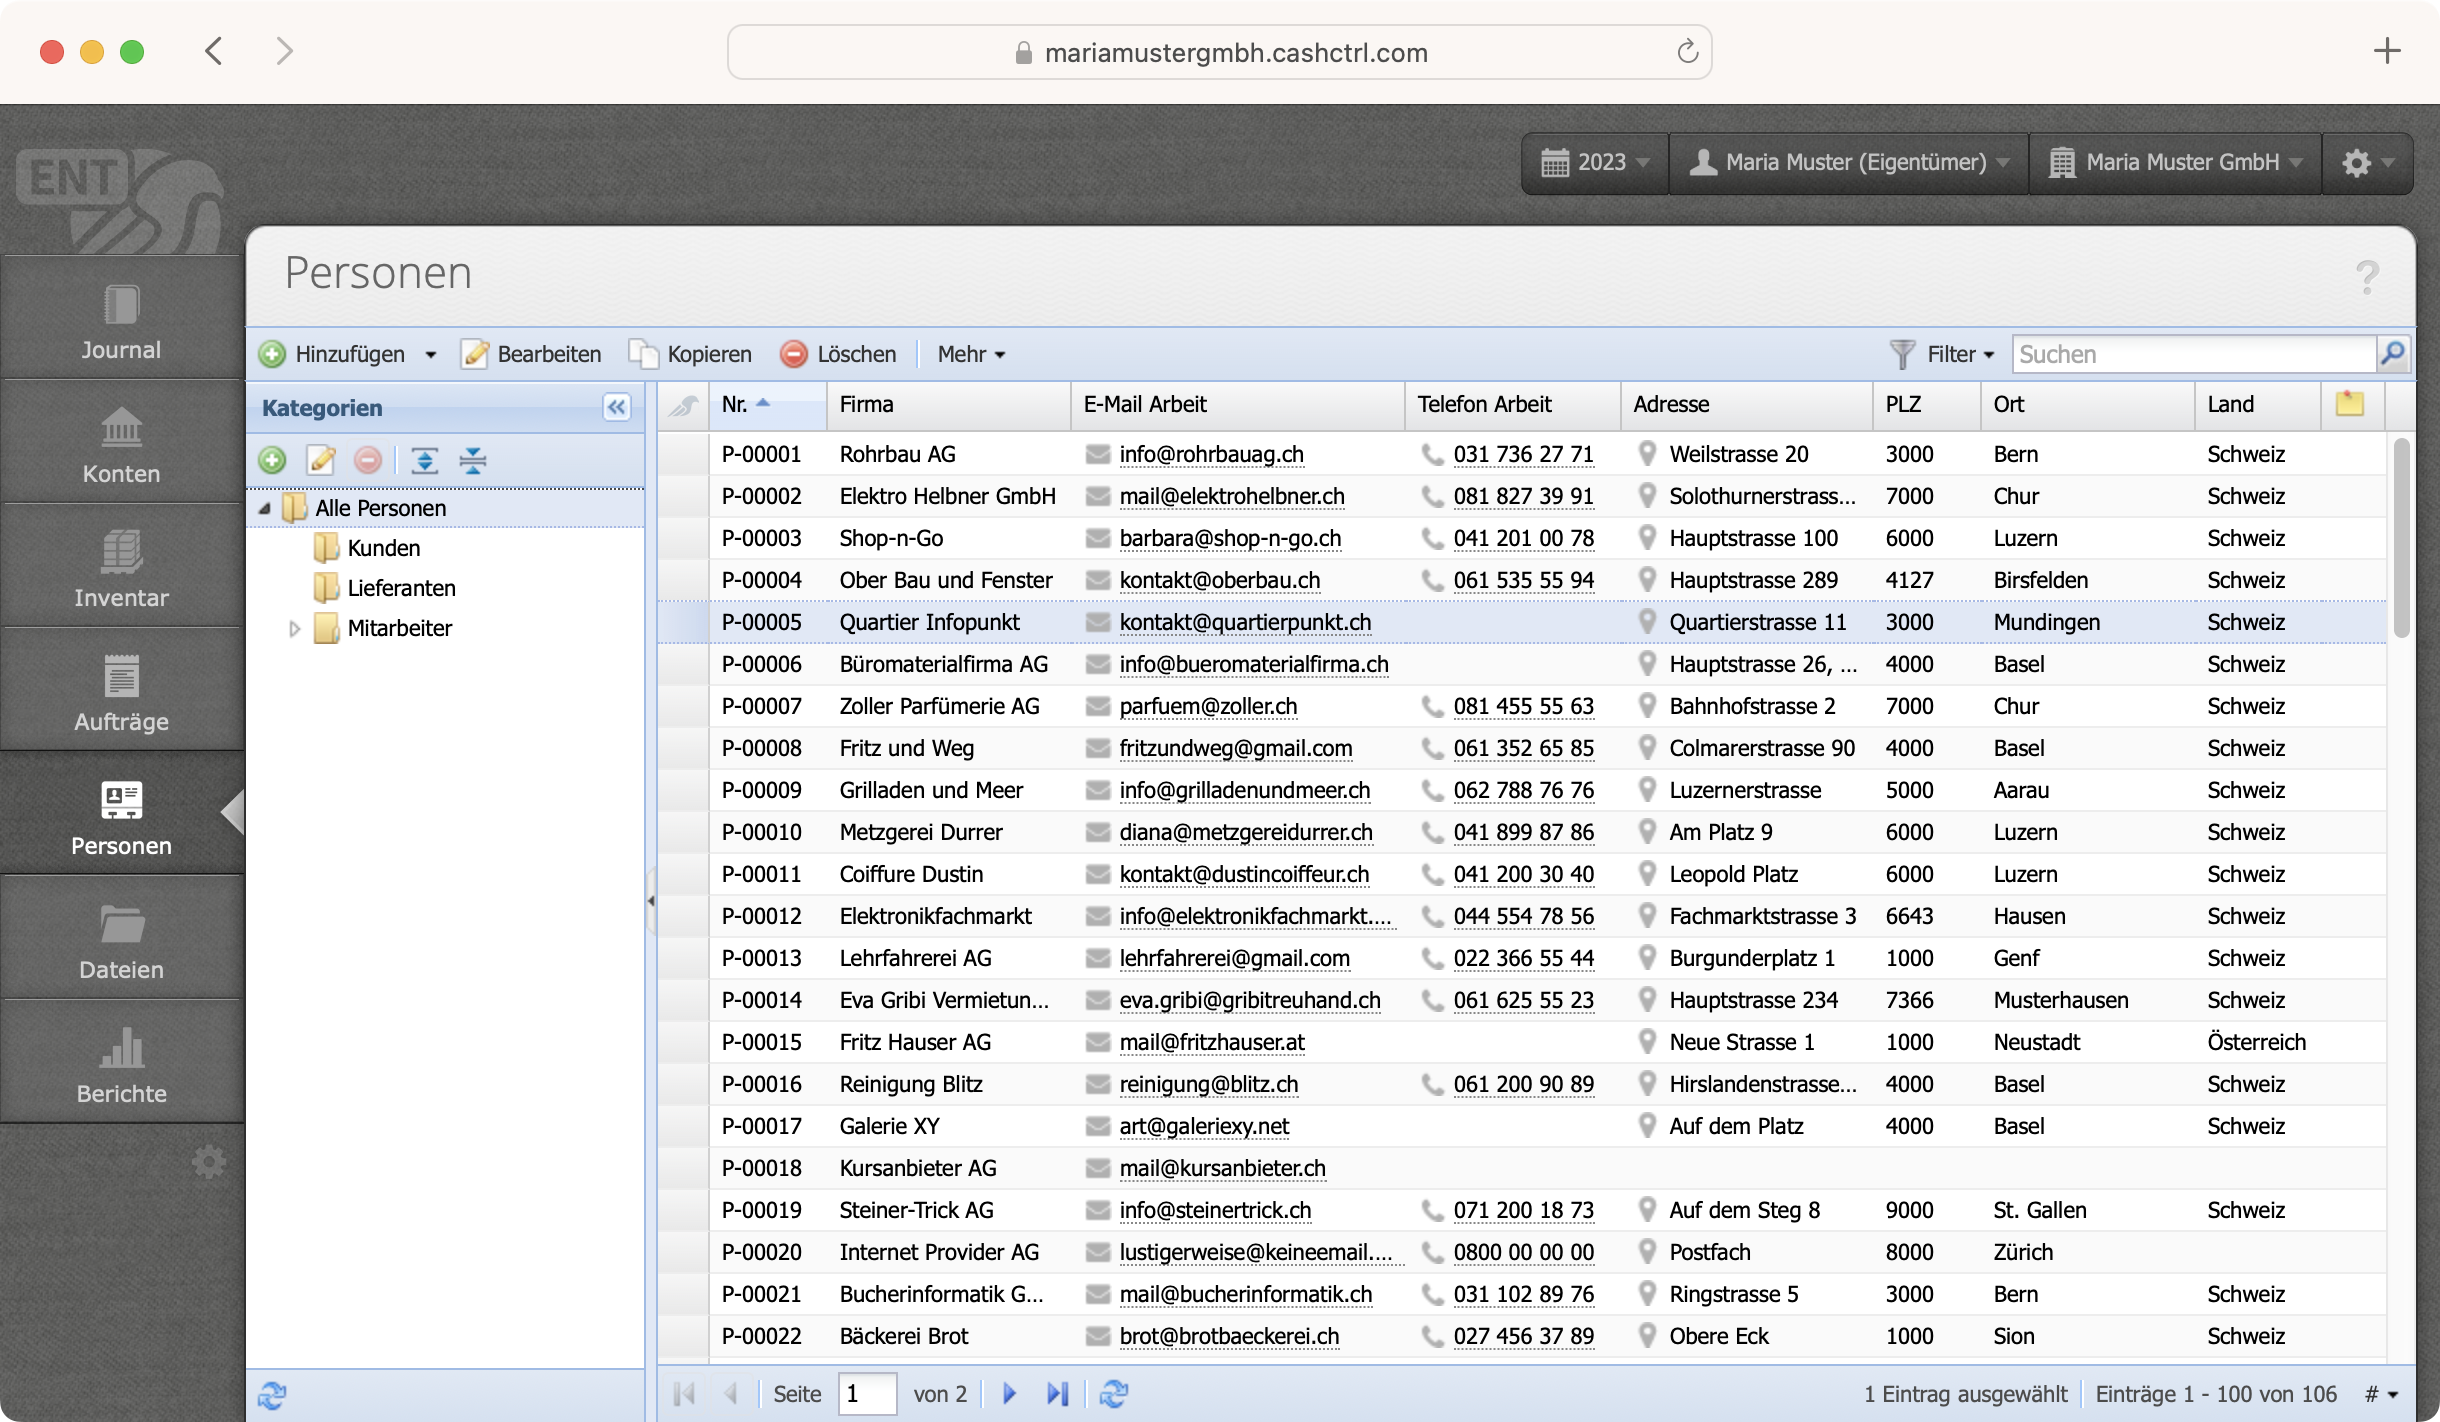
Task: Expand the Mitarbeiter folder
Action: [294, 628]
